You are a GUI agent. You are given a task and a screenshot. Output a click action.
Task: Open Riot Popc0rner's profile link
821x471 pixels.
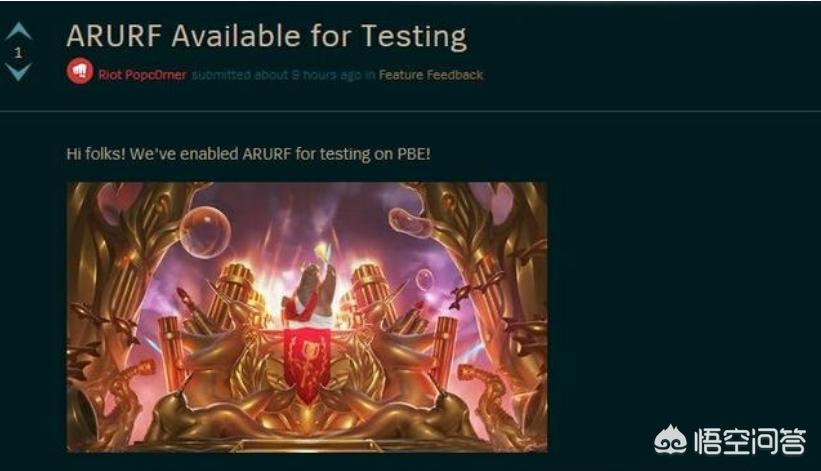142,75
